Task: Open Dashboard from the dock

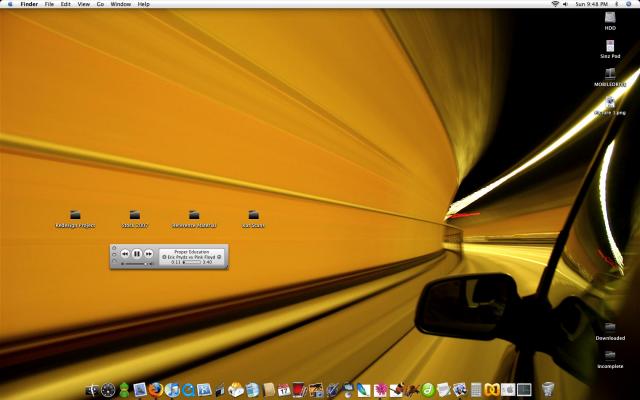Action: 108,390
